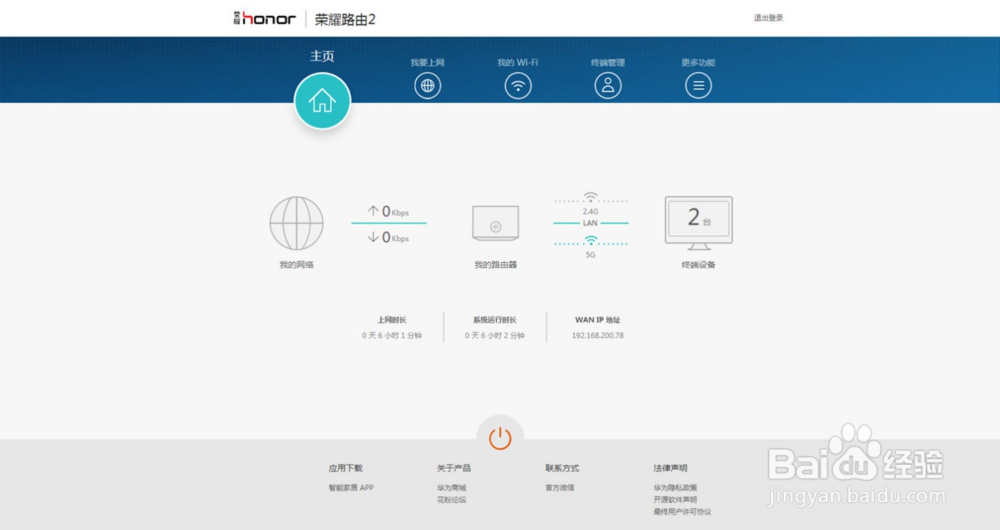This screenshot has width=1000, height=530.
Task: Click the 终端设备 monitor icon
Action: pos(698,223)
